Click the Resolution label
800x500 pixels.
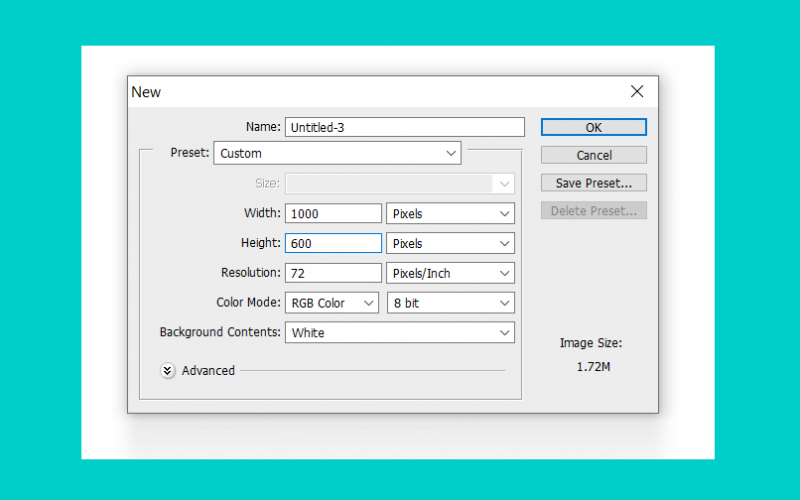(x=251, y=273)
